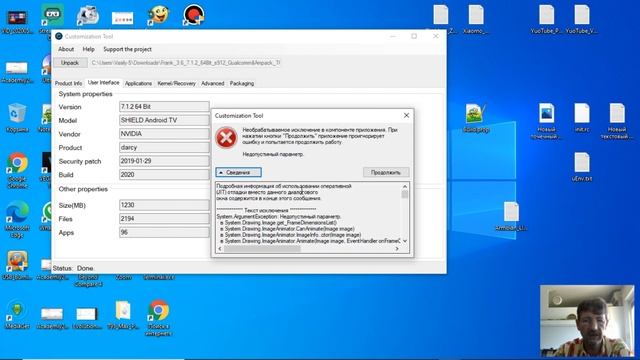The height and width of the screenshot is (360, 640).
Task: Click the 'Недопустимый параметр.' message line
Action: click(x=273, y=154)
